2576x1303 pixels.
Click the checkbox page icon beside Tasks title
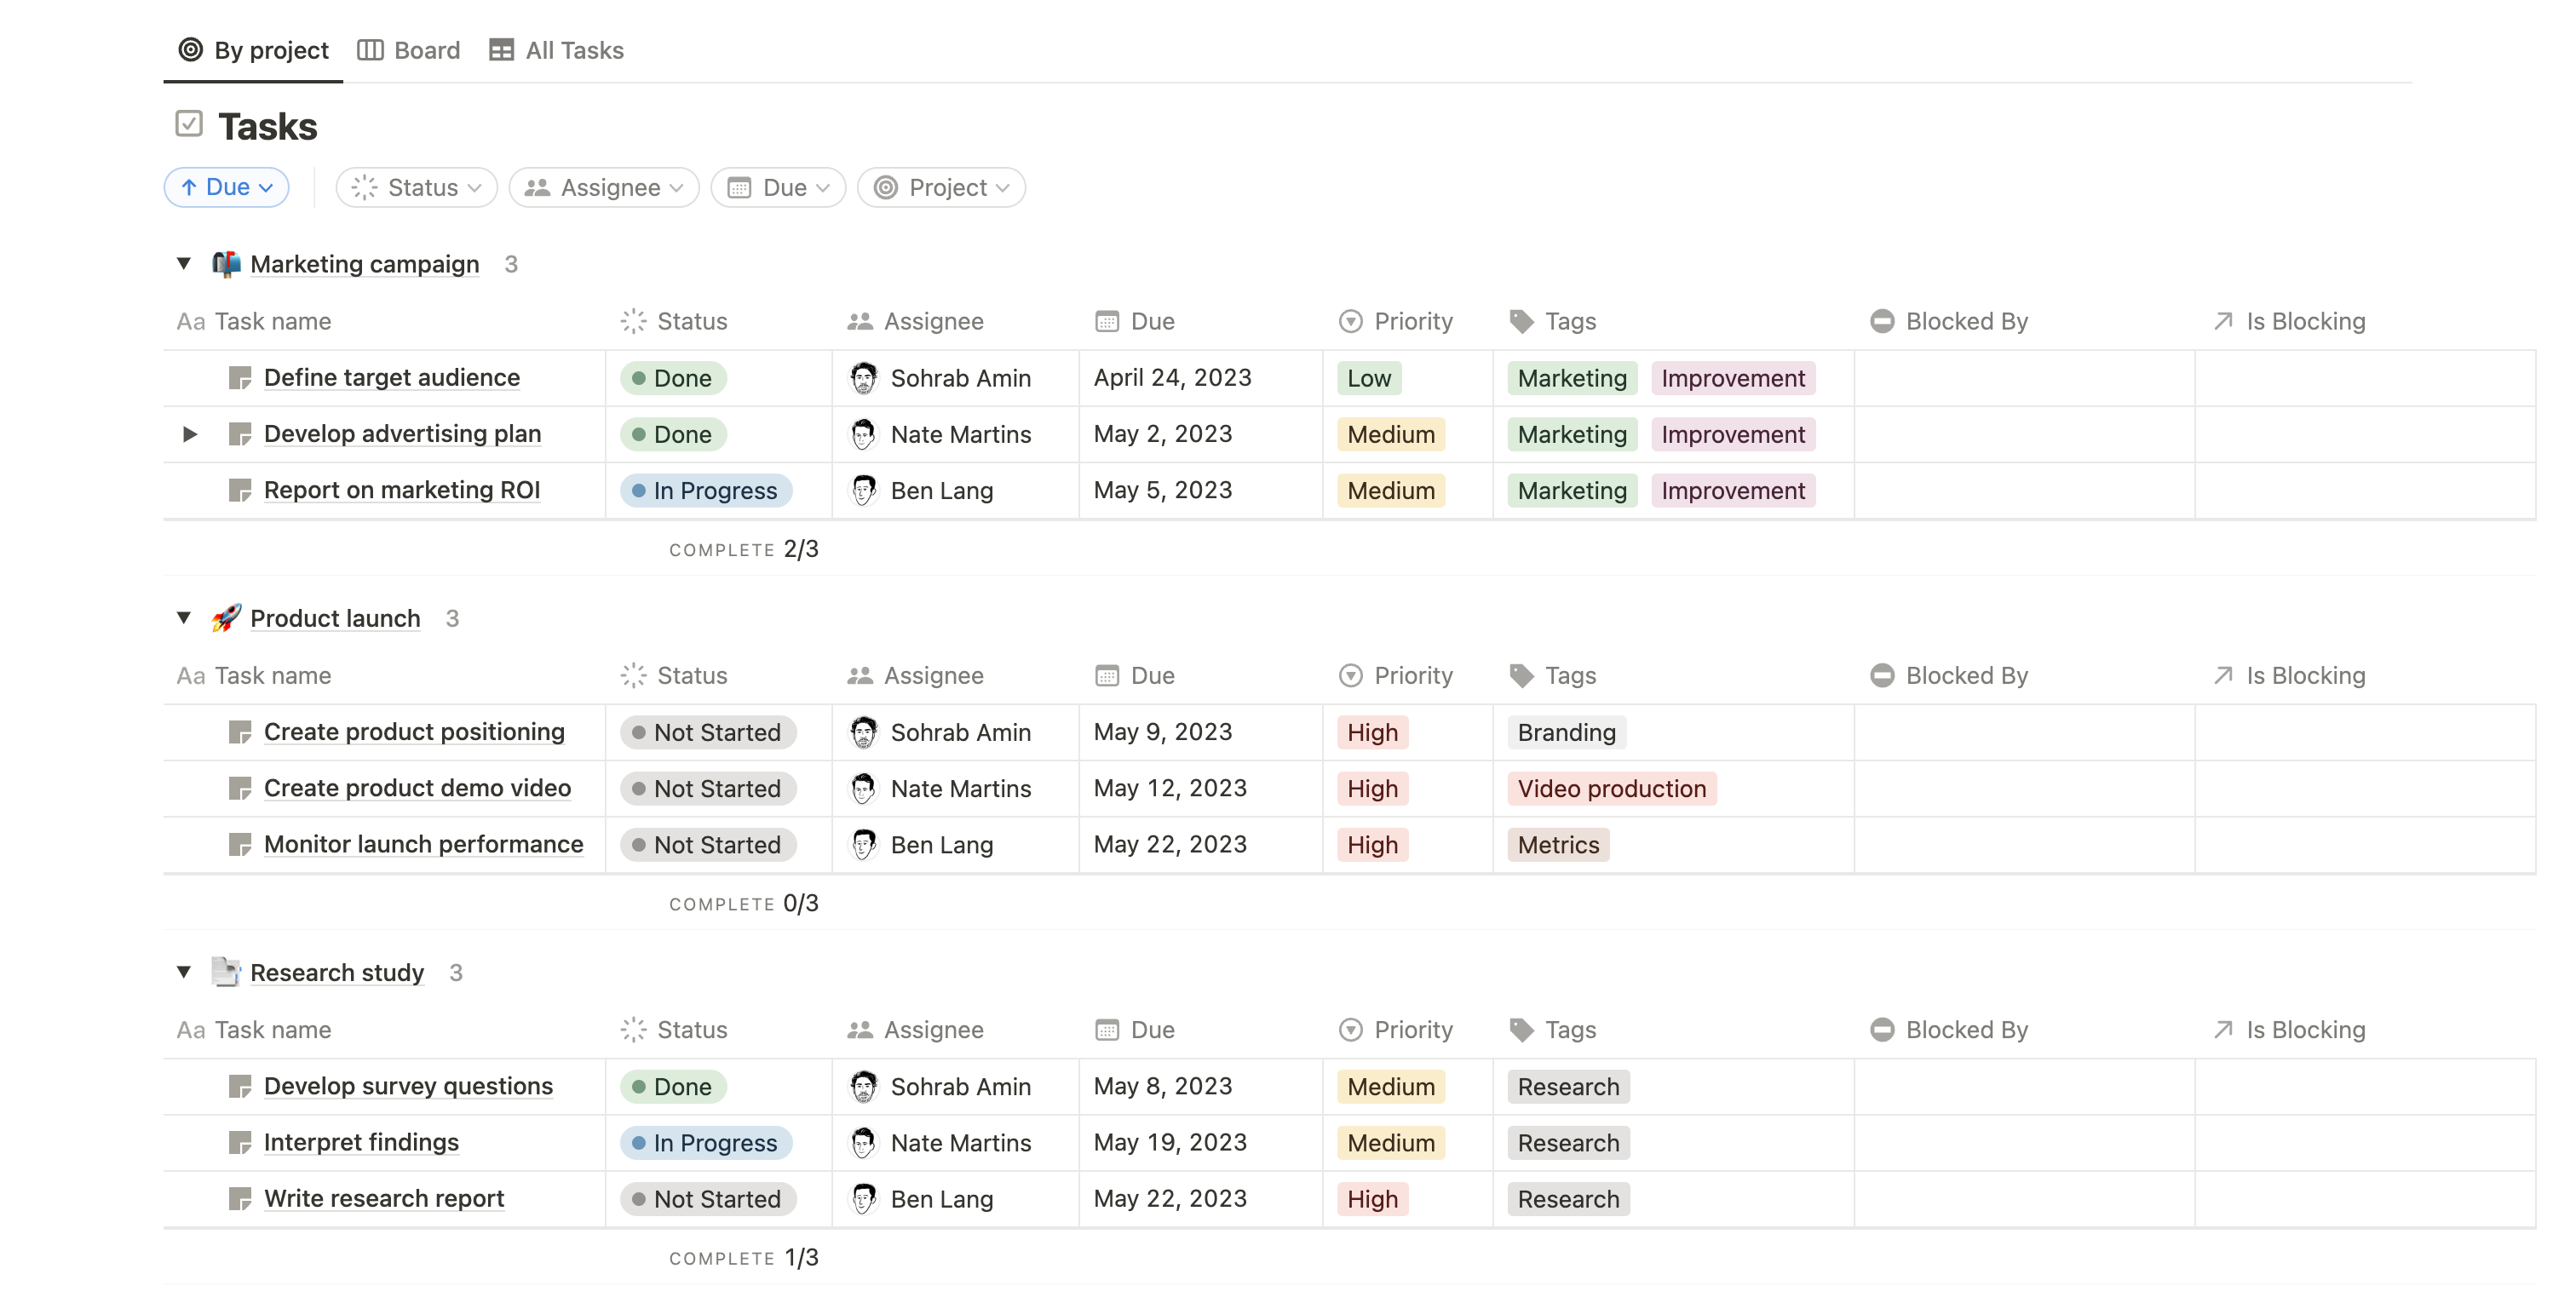click(x=189, y=124)
